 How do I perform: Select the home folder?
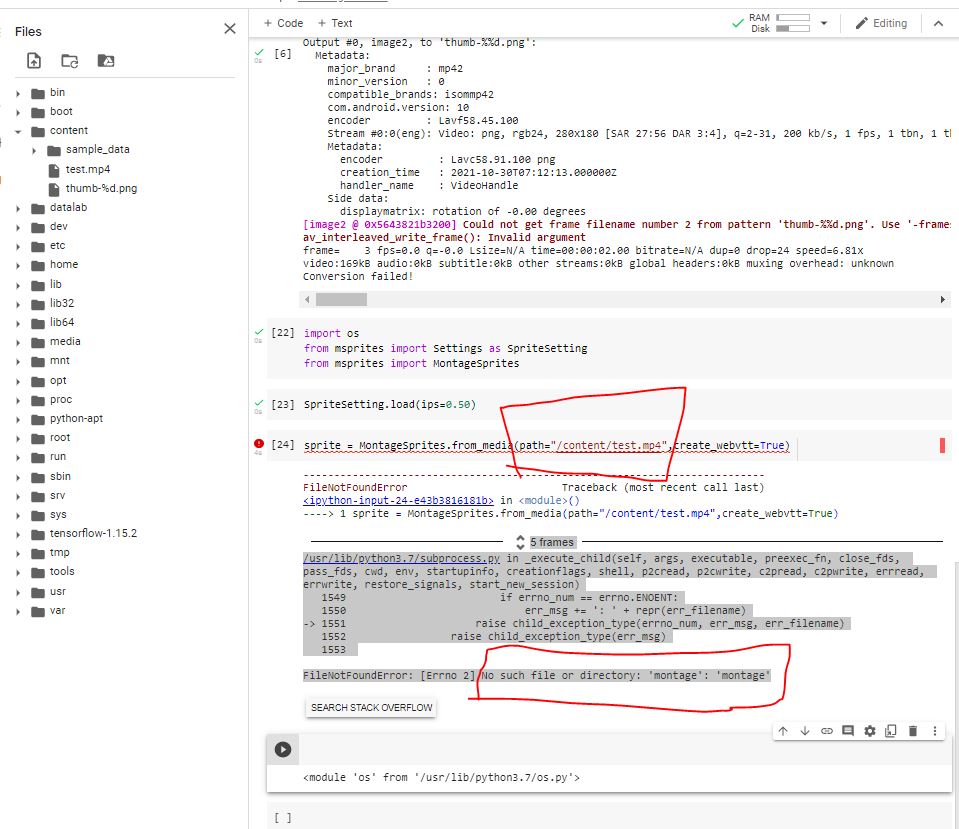64,264
